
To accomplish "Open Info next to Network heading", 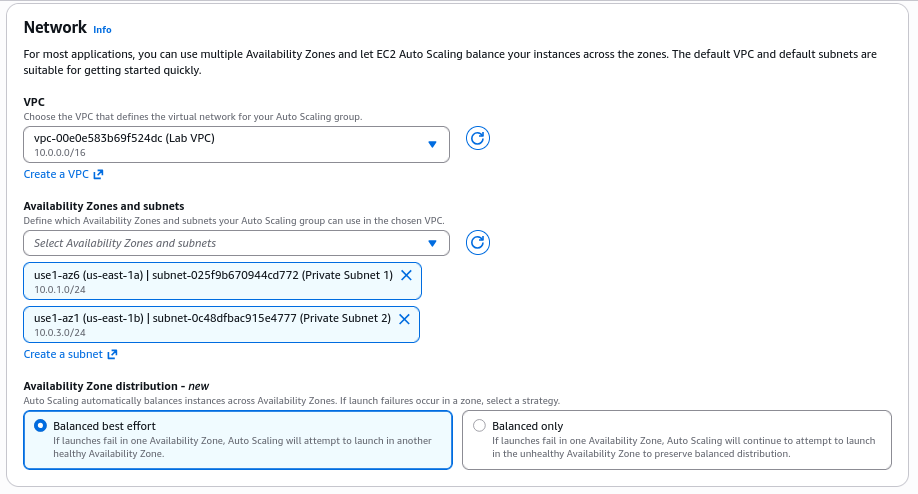I will pyautogui.click(x=102, y=30).
